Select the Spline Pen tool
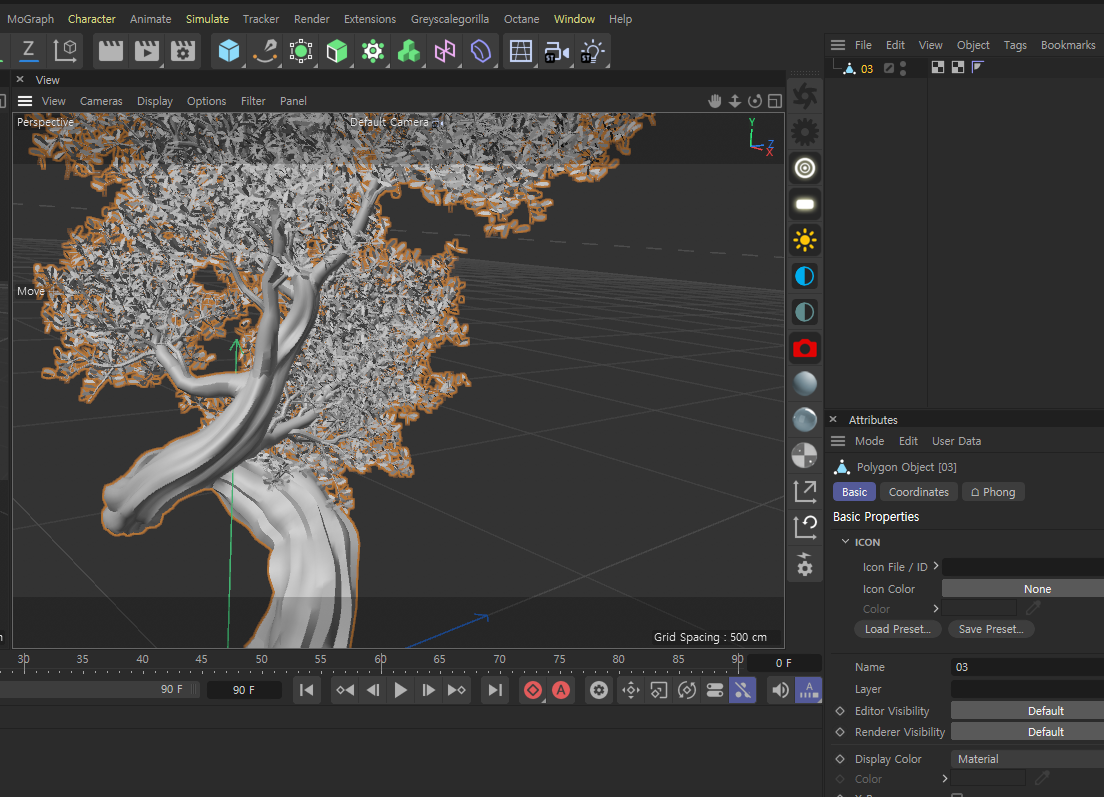 (x=265, y=51)
